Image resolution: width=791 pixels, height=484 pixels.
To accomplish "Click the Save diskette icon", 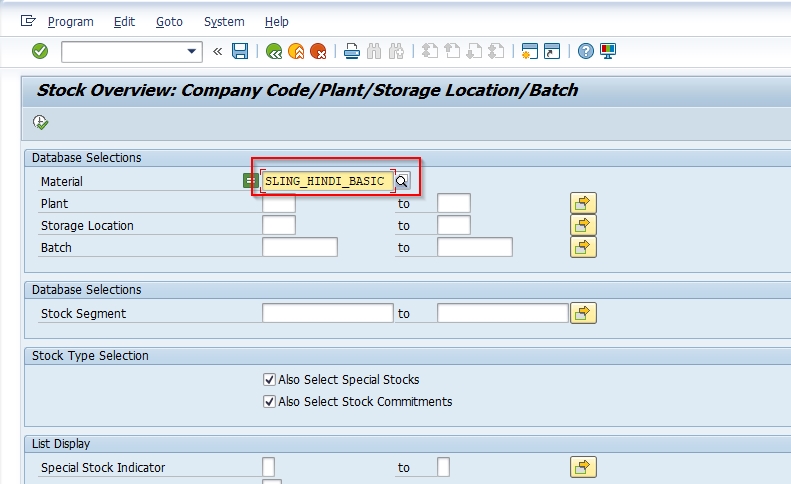I will point(240,51).
